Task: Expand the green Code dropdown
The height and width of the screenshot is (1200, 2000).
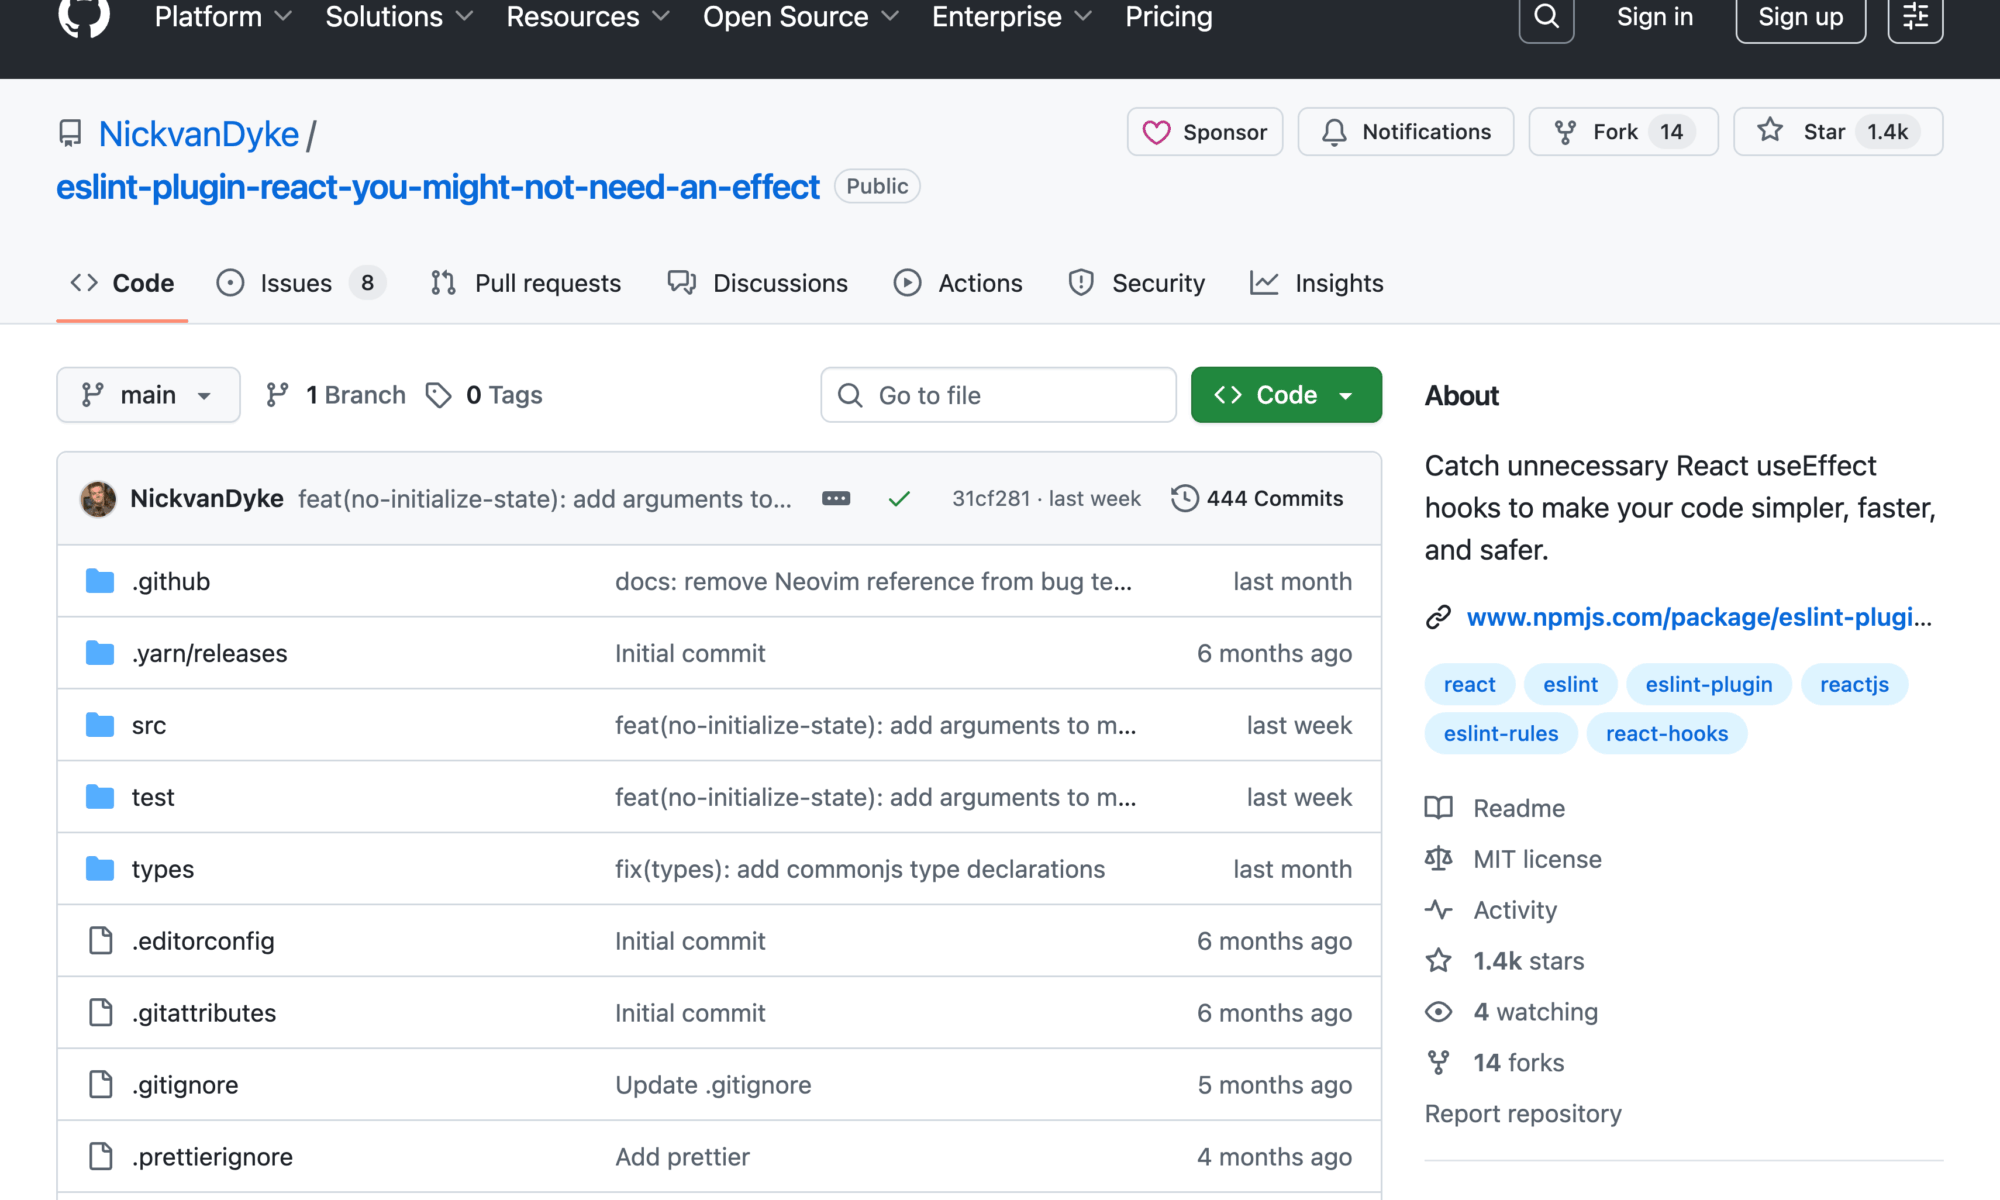Action: (x=1286, y=395)
